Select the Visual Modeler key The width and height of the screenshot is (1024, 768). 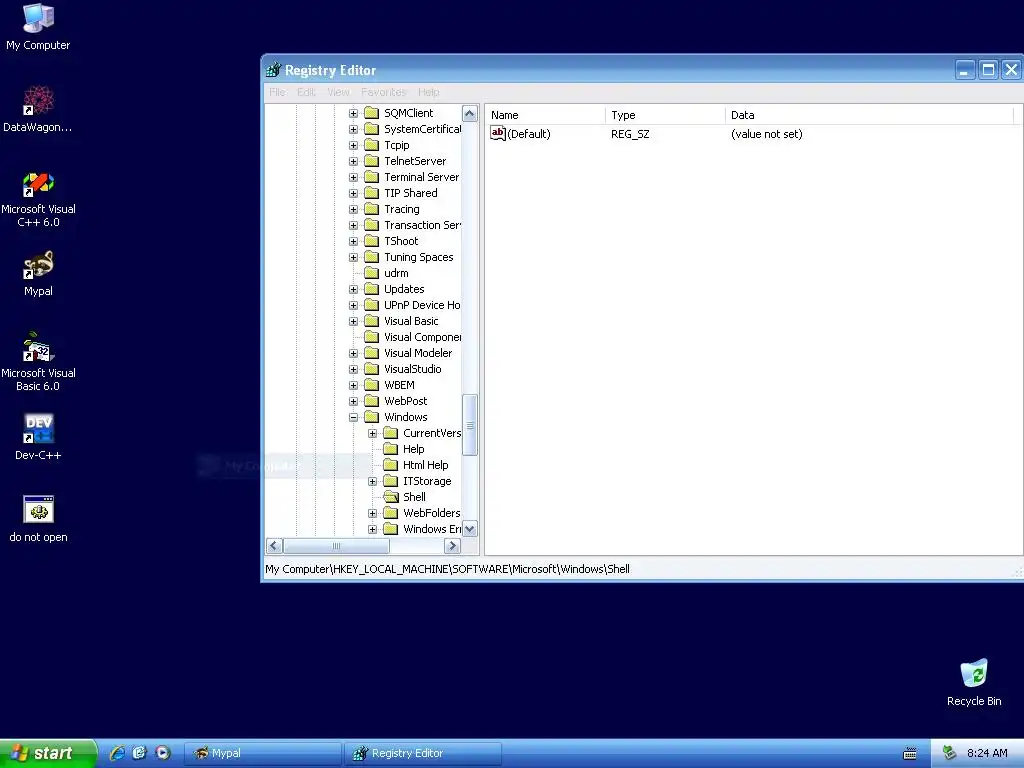(418, 353)
